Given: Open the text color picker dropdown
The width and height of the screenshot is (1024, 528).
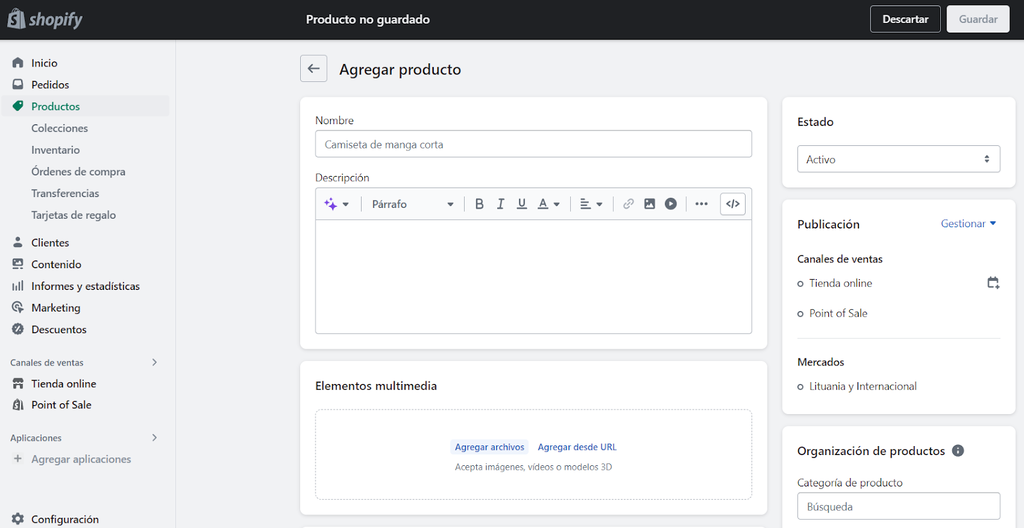Looking at the screenshot, I should [x=548, y=204].
